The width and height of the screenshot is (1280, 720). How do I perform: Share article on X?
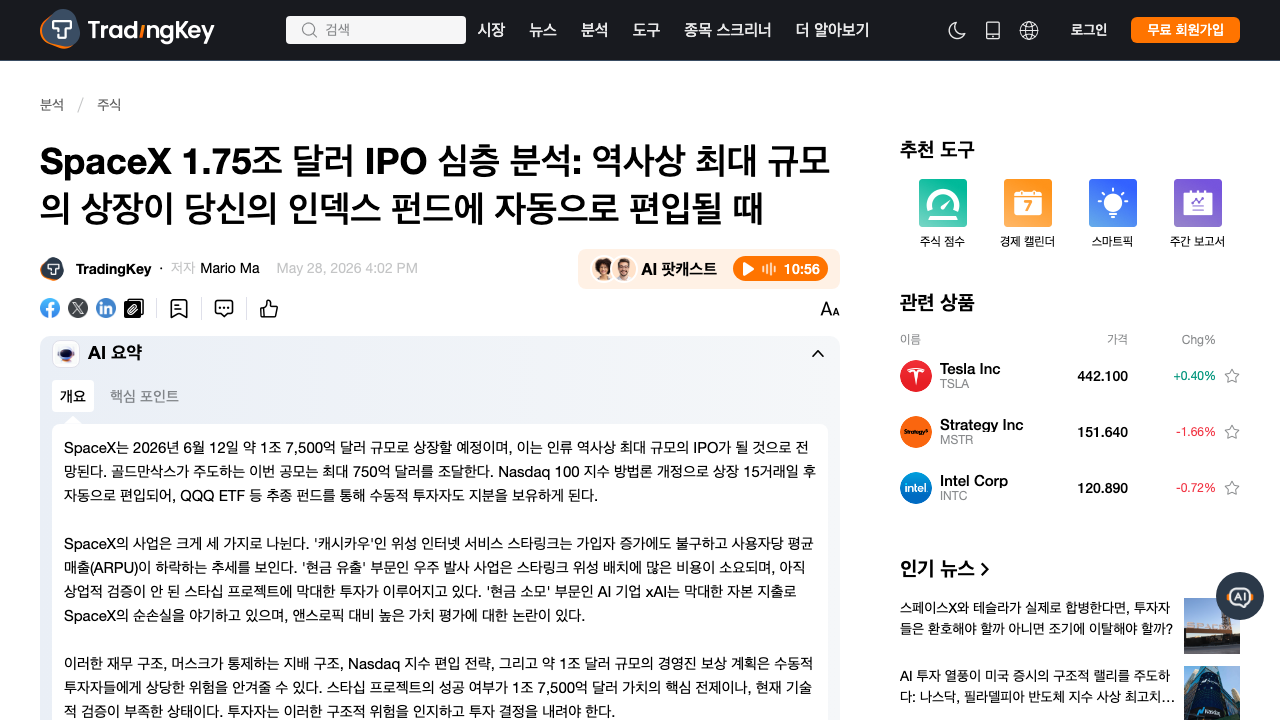[78, 308]
